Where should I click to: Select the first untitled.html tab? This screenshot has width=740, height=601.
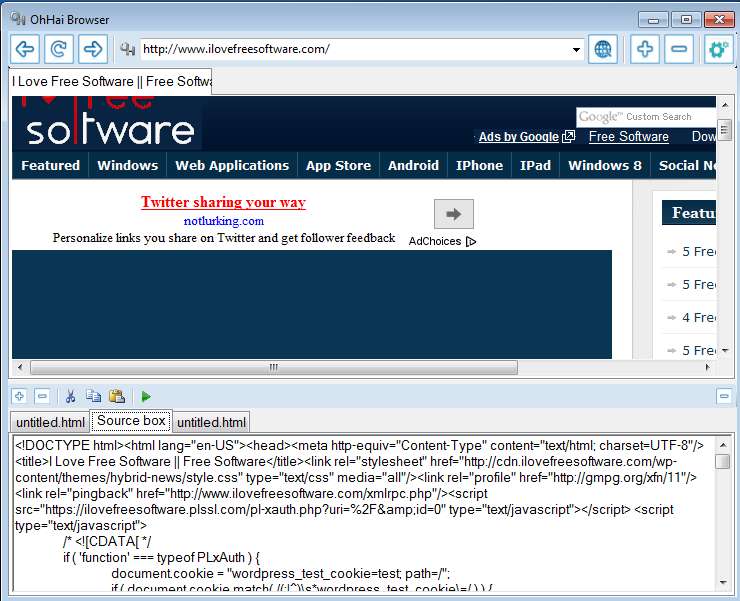(x=50, y=422)
